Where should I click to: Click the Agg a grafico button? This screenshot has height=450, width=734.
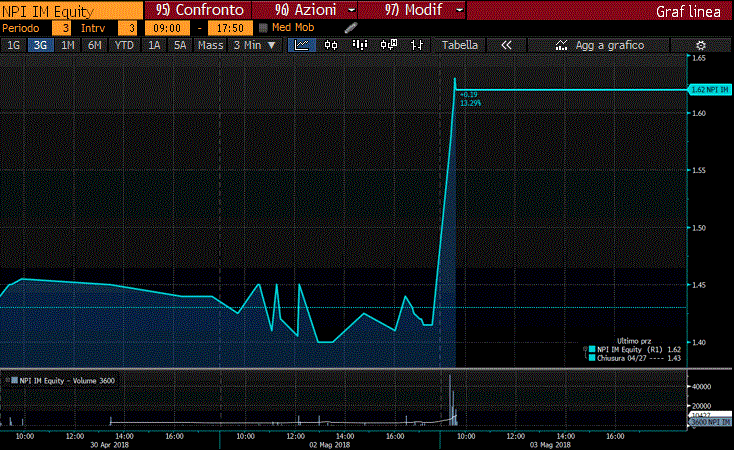(x=600, y=45)
